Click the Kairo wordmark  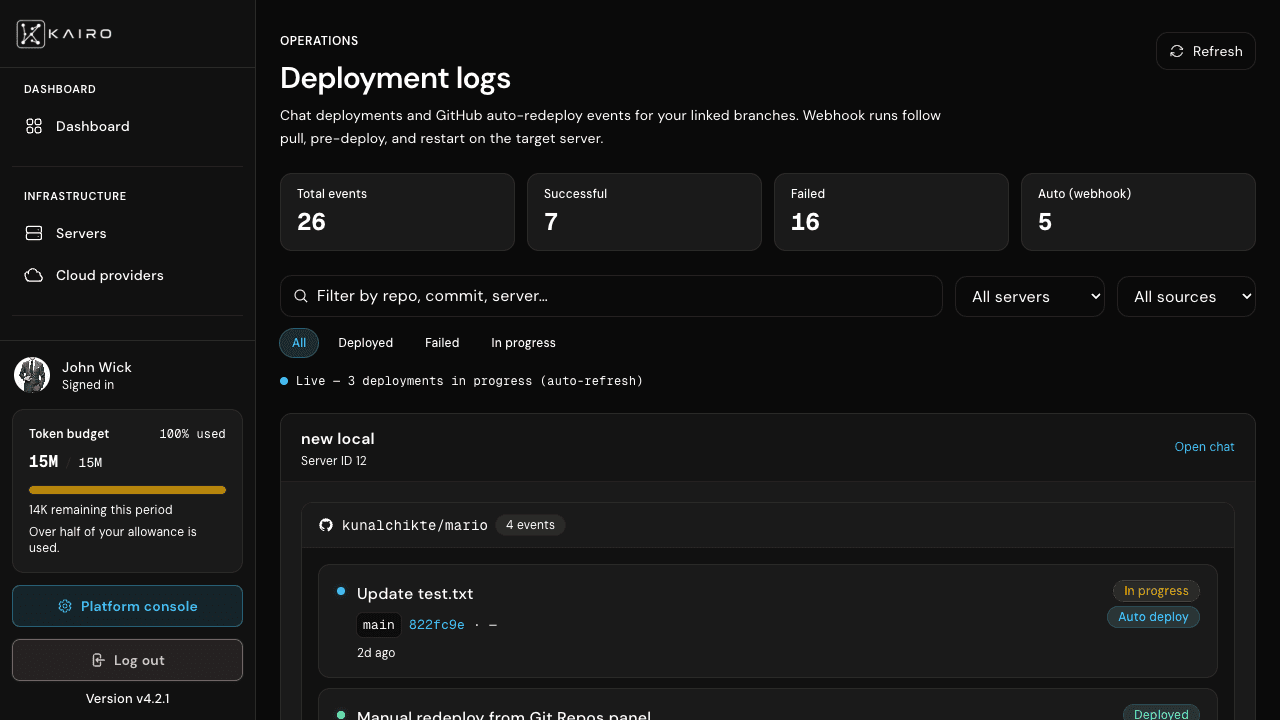point(81,34)
